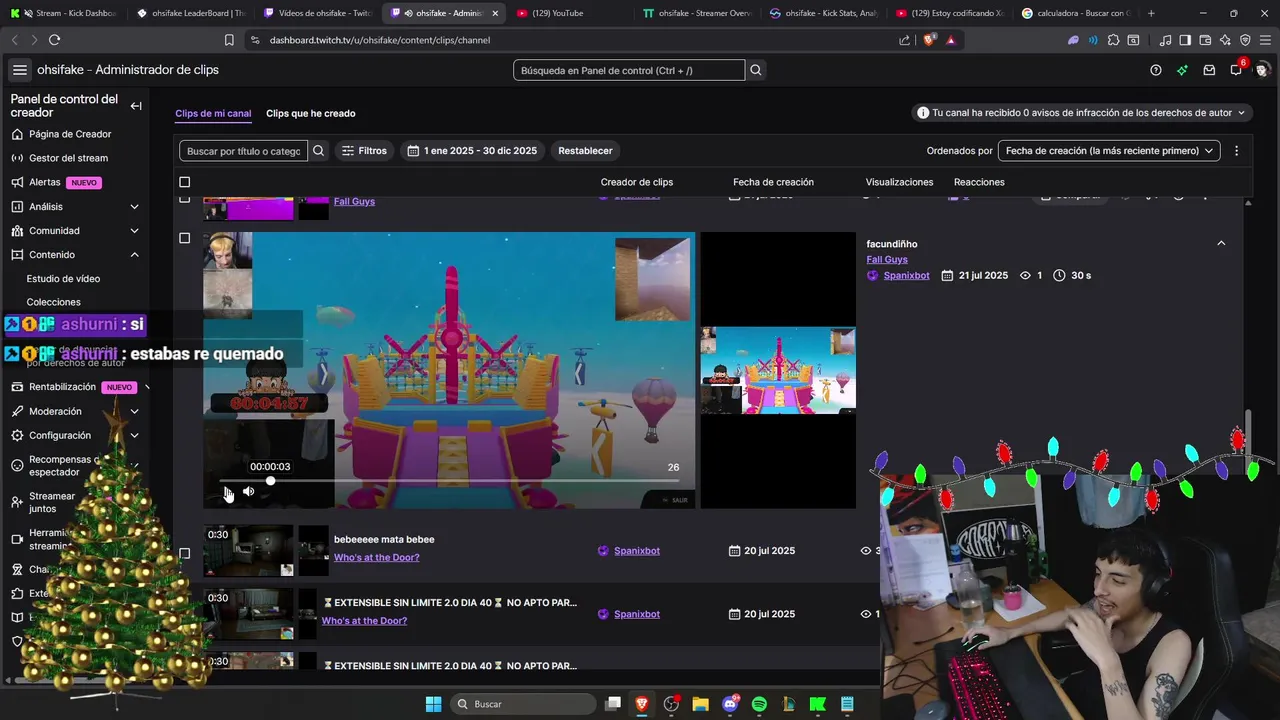Reload the browser page

54,40
